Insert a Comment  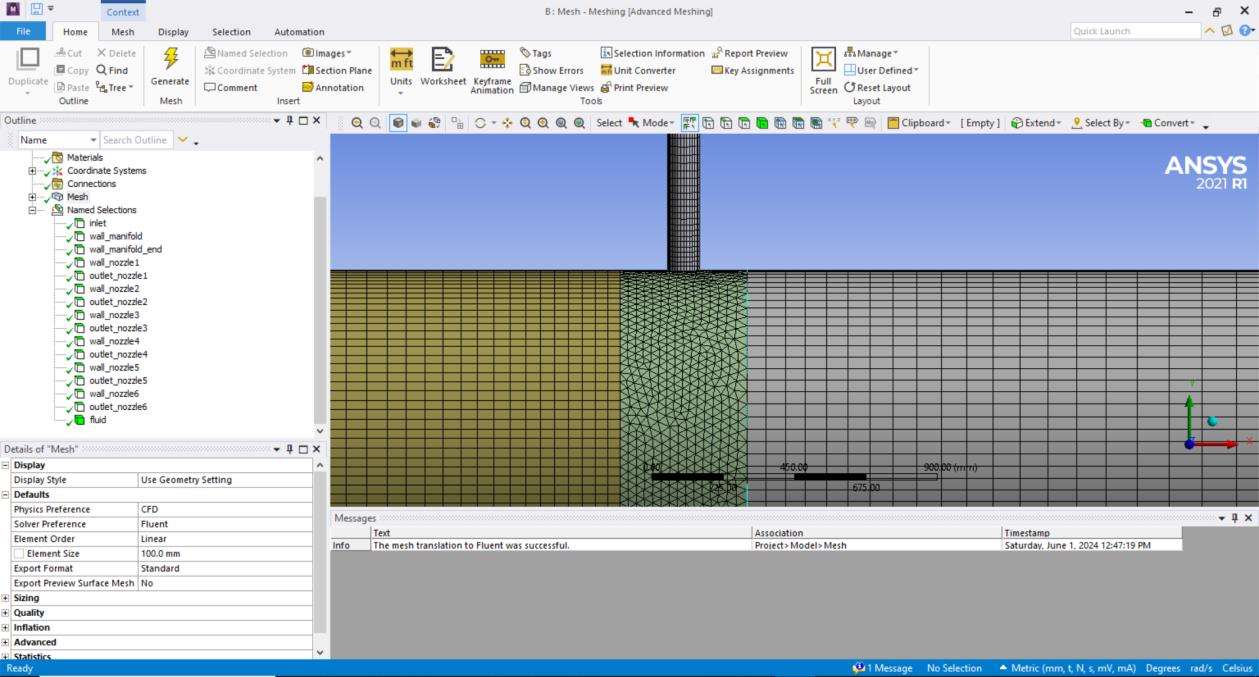(x=230, y=87)
